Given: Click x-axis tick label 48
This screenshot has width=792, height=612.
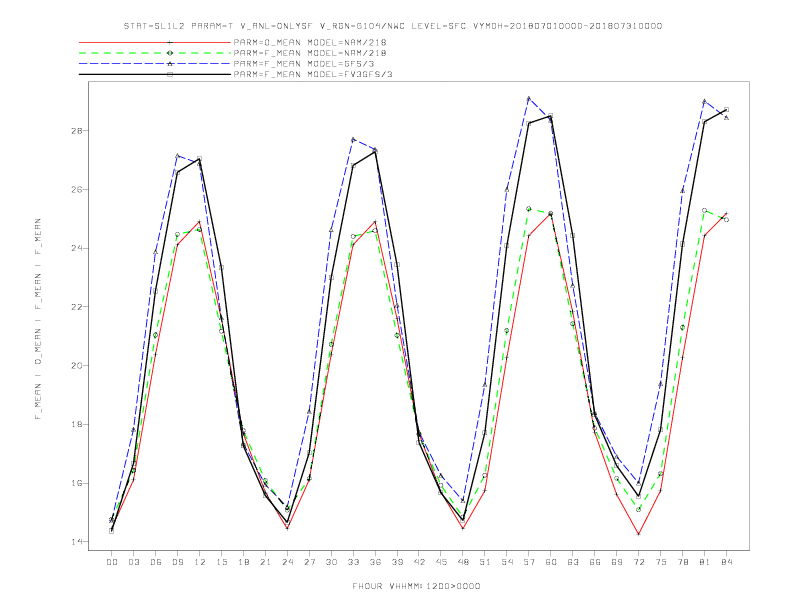Looking at the screenshot, I should click(x=463, y=562).
